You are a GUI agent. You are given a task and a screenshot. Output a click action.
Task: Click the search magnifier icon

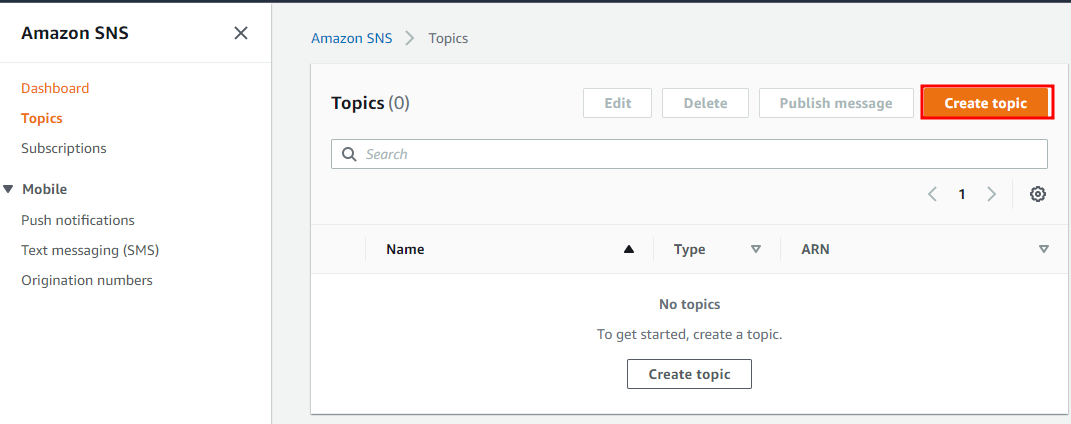click(349, 154)
